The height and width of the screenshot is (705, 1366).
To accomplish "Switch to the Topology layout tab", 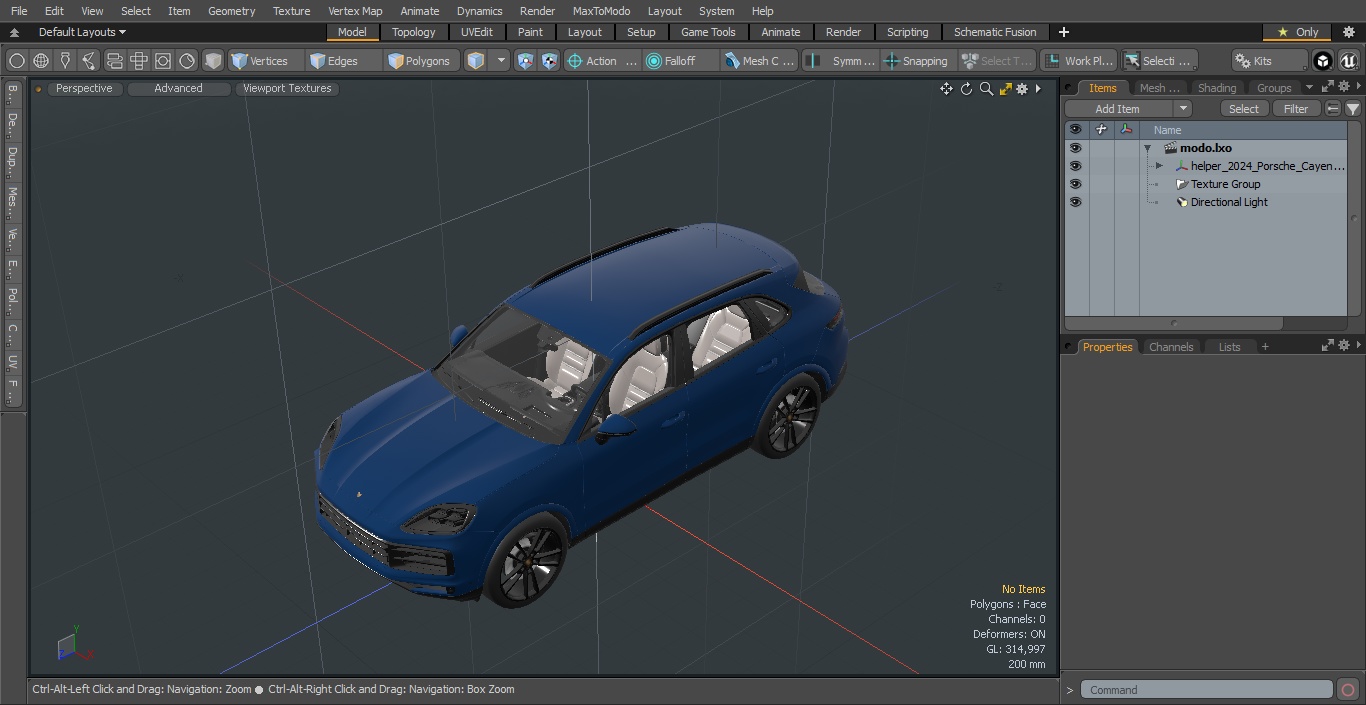I will [x=413, y=32].
